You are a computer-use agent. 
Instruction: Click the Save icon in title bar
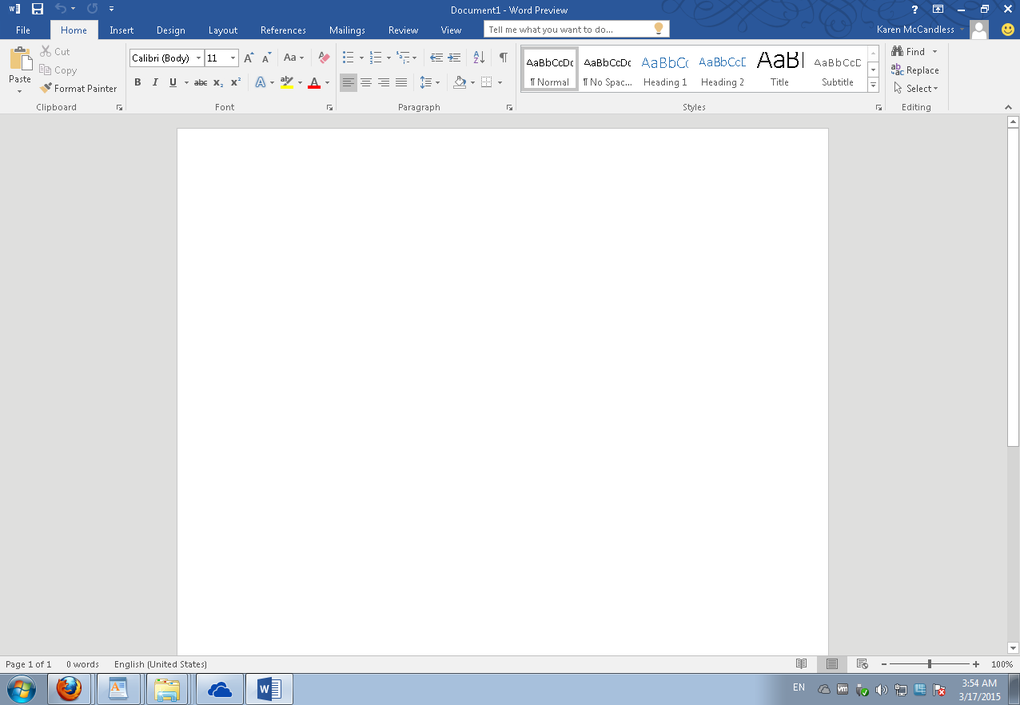coord(37,9)
